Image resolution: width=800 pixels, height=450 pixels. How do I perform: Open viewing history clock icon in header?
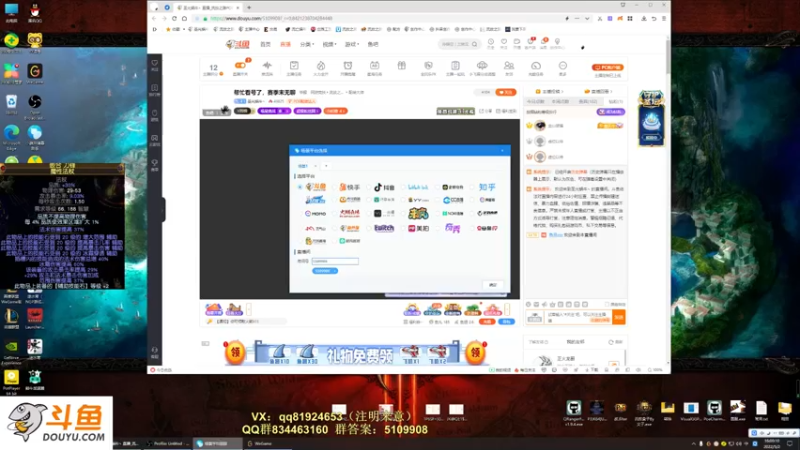coord(491,42)
